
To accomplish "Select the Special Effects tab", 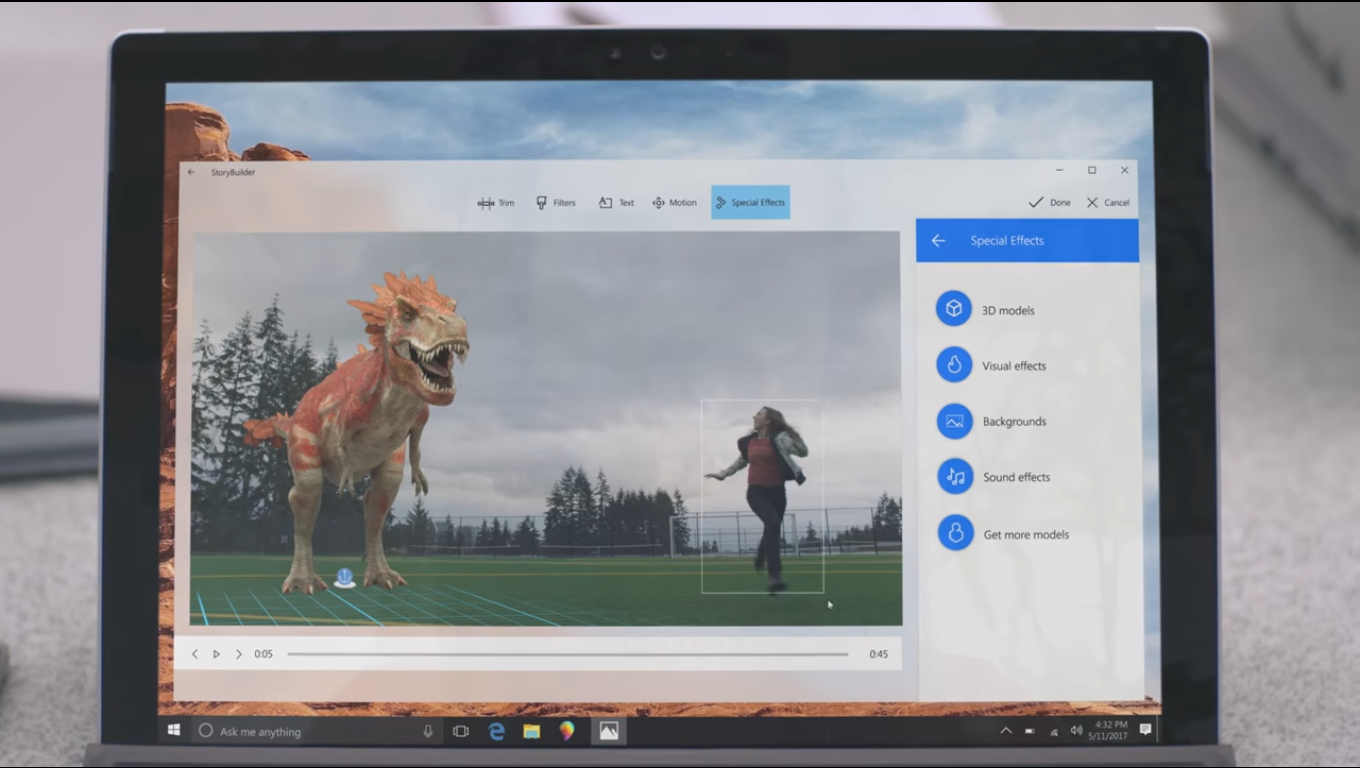I will click(750, 202).
